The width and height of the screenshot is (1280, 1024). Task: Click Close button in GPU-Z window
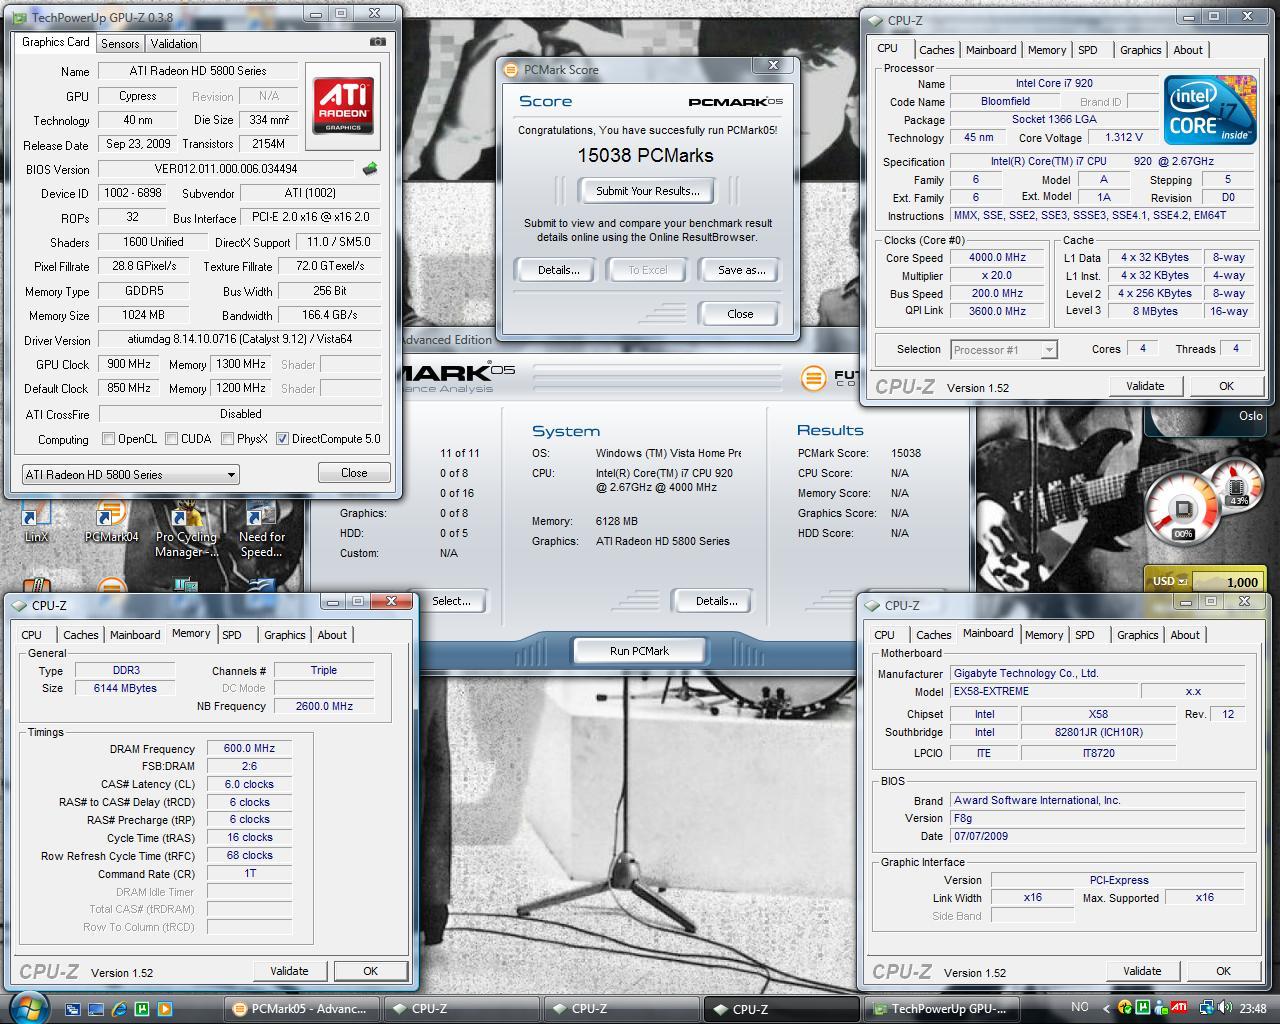click(354, 473)
